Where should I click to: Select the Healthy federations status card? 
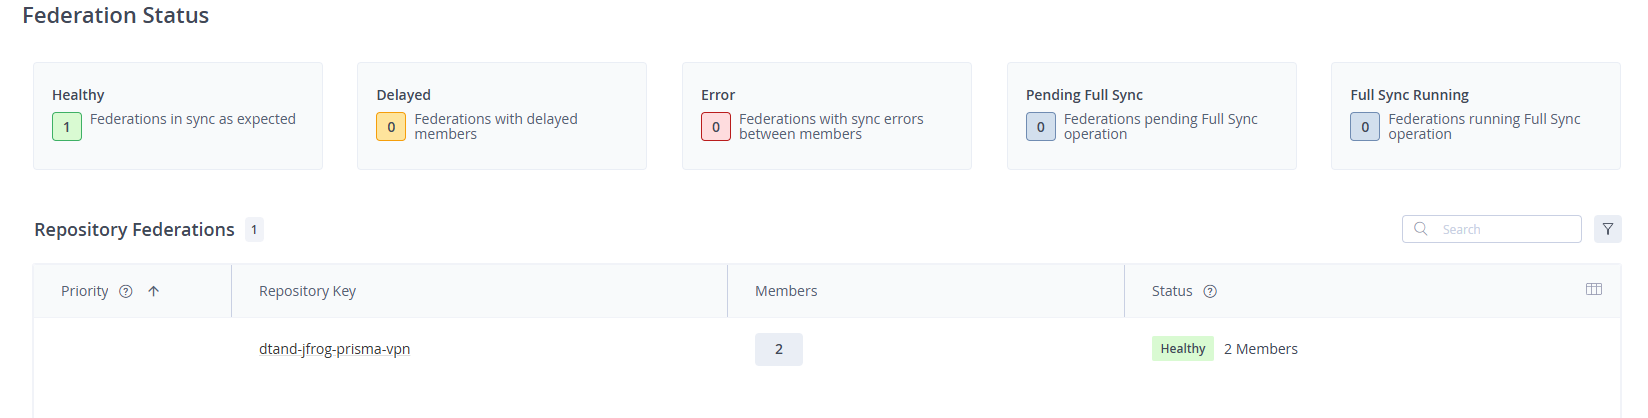(178, 116)
